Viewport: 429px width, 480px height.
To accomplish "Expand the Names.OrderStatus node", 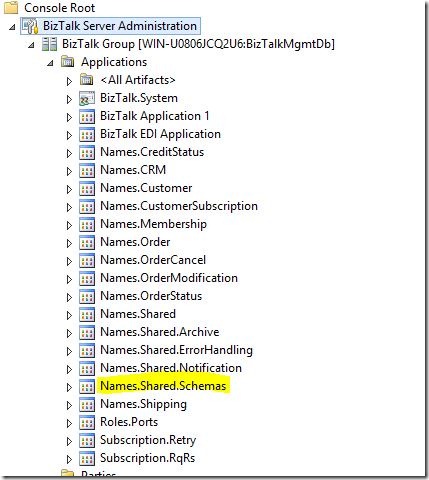I will coord(69,297).
